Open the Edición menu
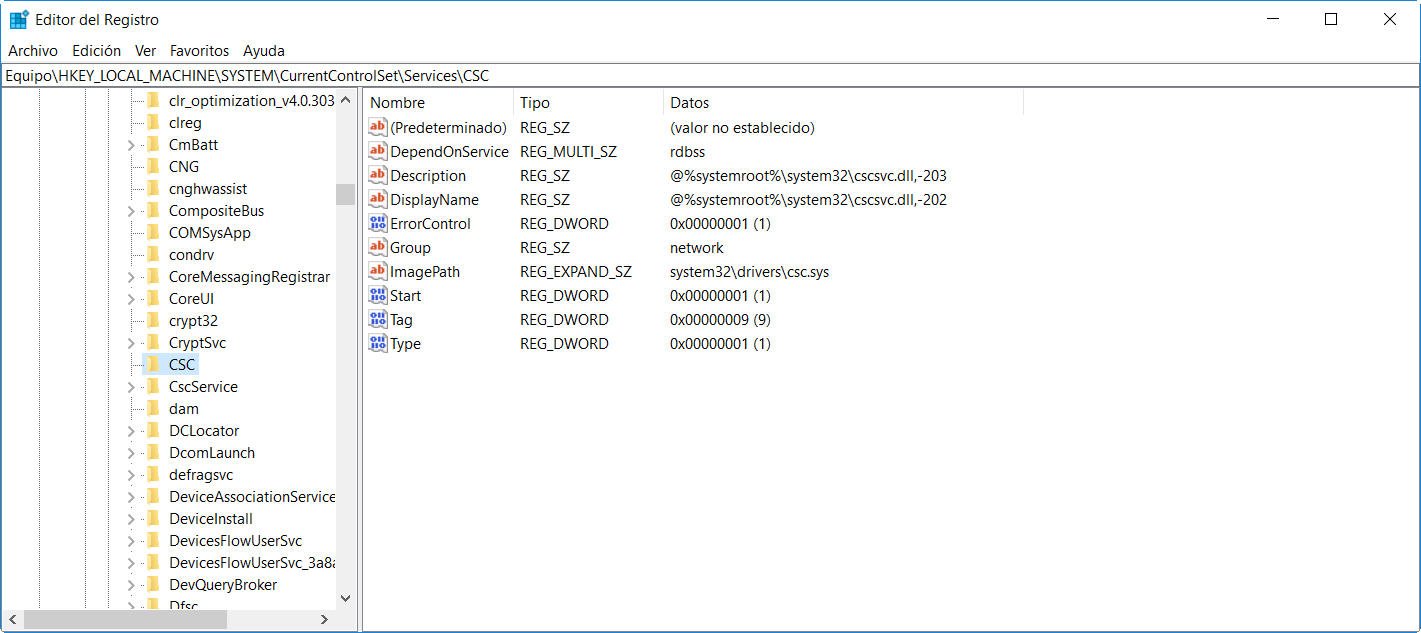 [97, 50]
